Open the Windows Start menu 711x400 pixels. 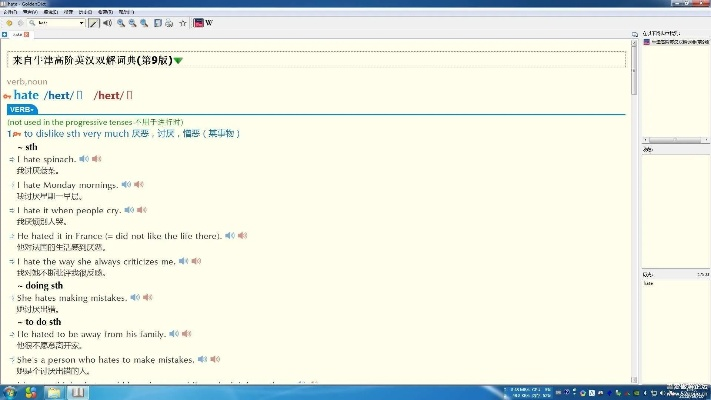click(x=10, y=392)
